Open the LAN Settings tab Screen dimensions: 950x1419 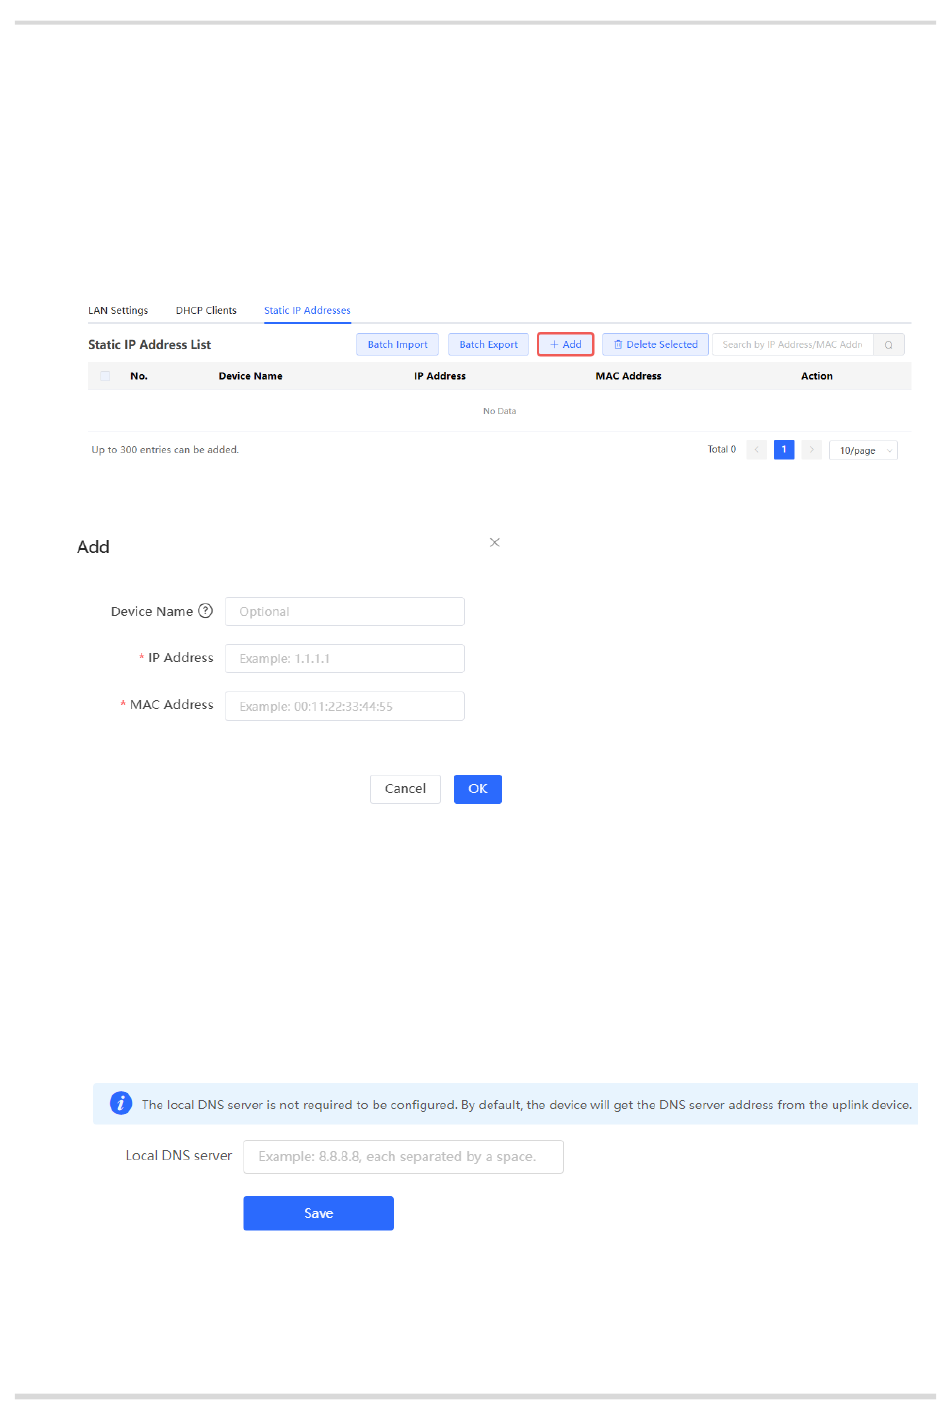click(118, 310)
